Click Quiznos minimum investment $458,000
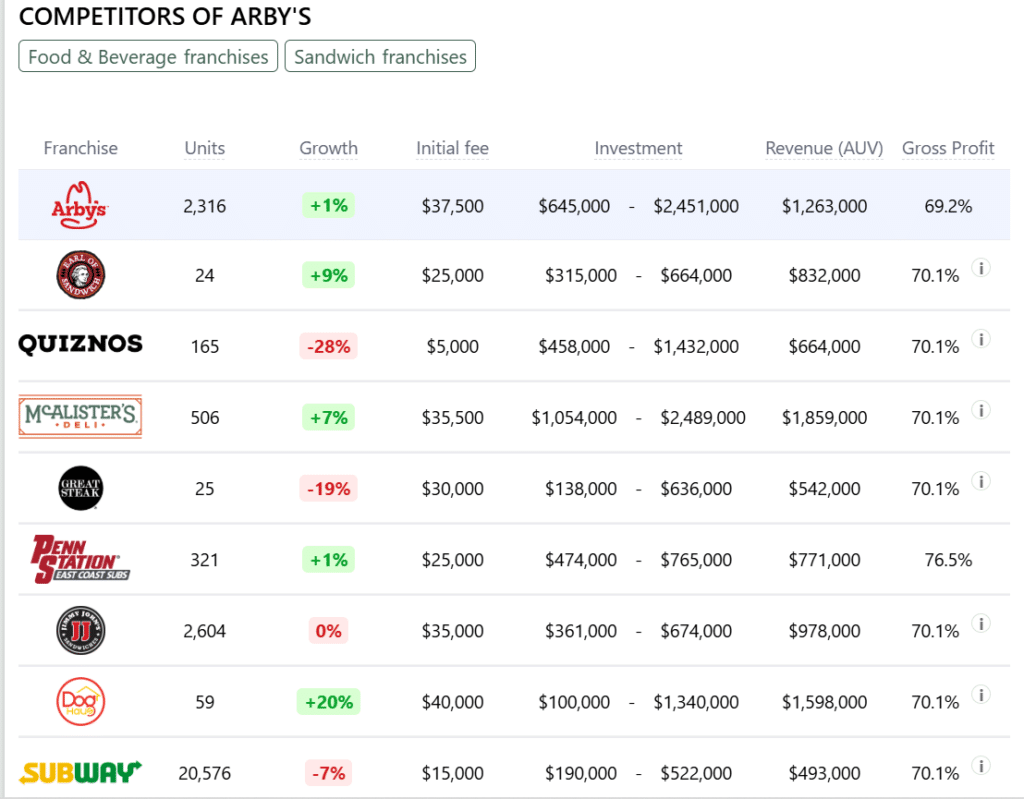The width and height of the screenshot is (1024, 799). (574, 347)
